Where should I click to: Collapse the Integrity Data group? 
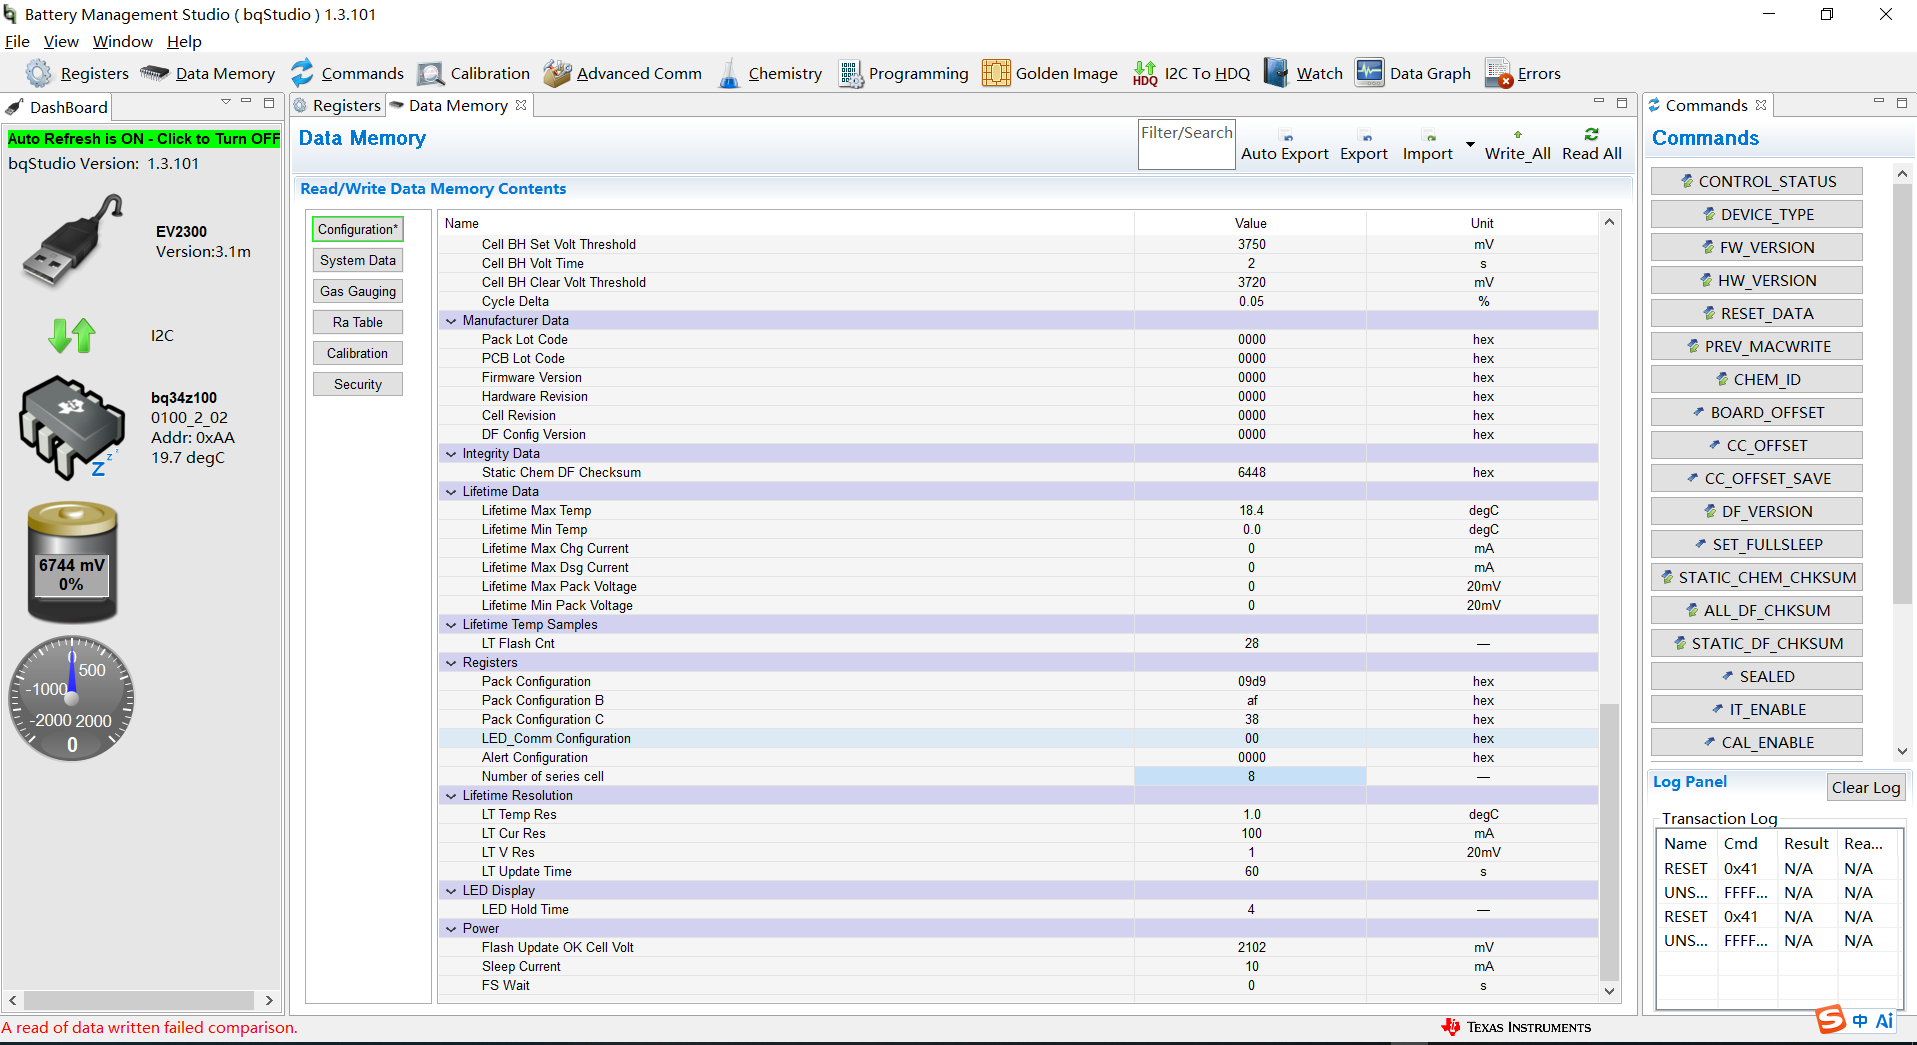point(451,454)
